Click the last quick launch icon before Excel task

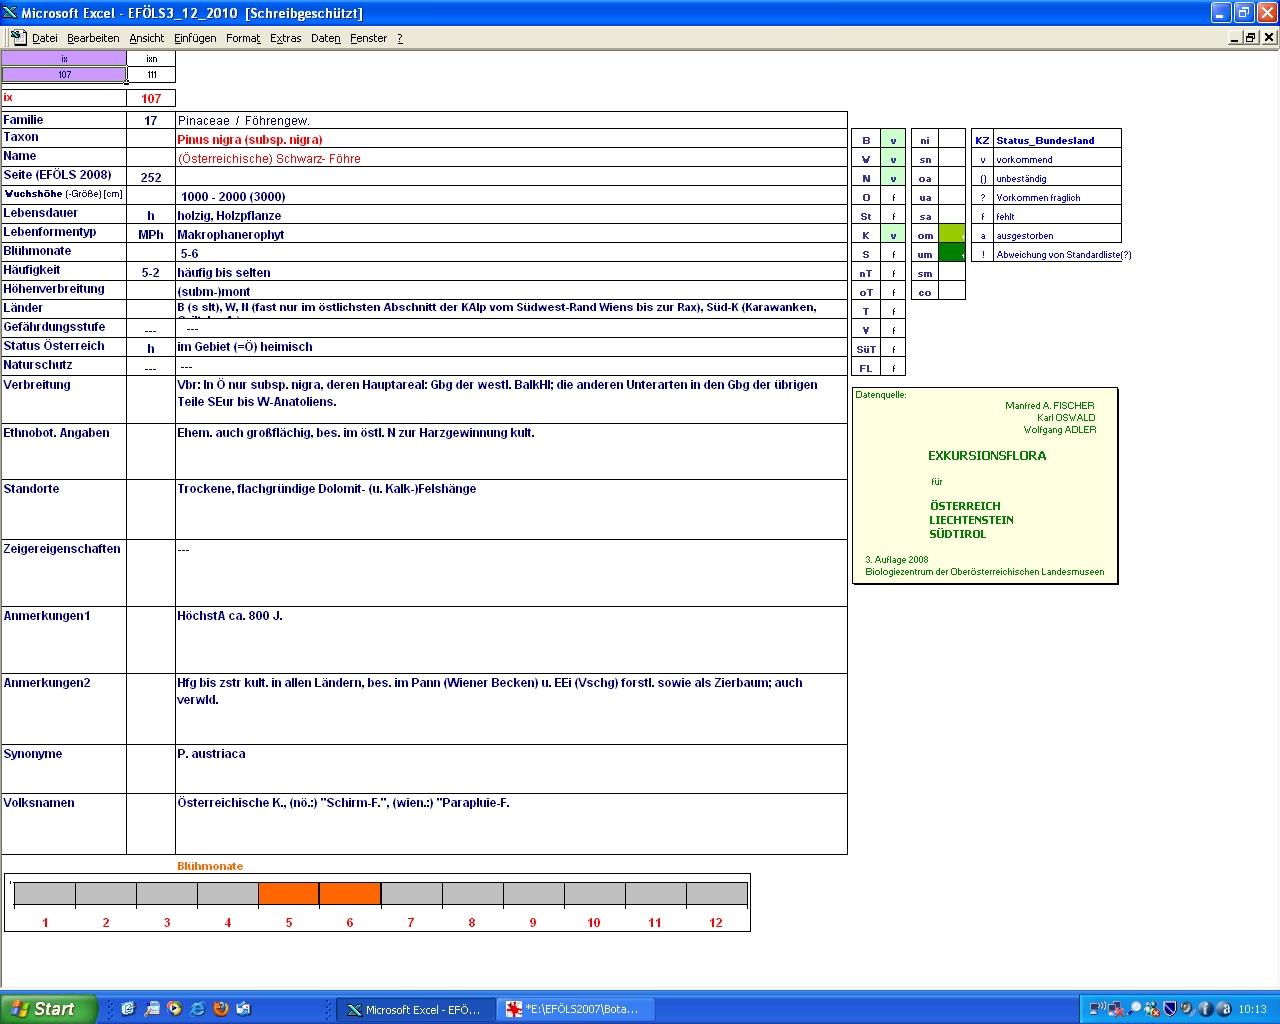coord(244,1009)
